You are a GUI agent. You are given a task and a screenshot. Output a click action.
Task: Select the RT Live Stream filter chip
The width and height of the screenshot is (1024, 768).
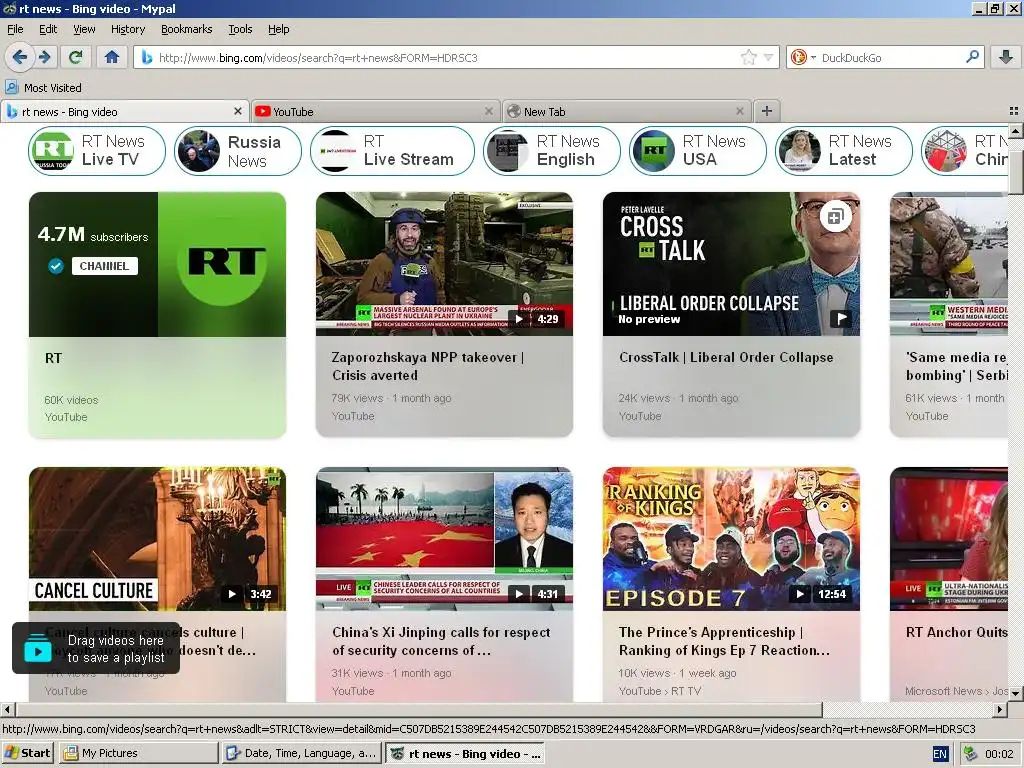tap(392, 151)
